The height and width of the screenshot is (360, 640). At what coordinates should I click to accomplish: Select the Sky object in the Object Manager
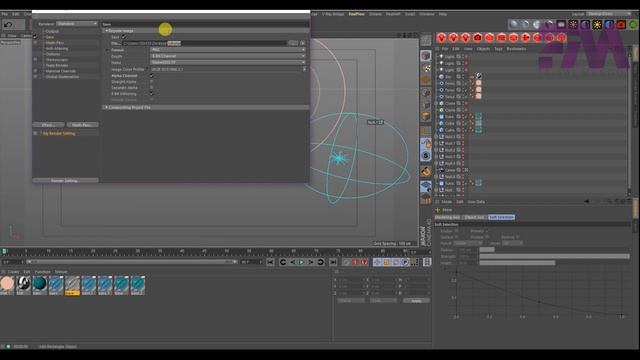click(x=448, y=76)
